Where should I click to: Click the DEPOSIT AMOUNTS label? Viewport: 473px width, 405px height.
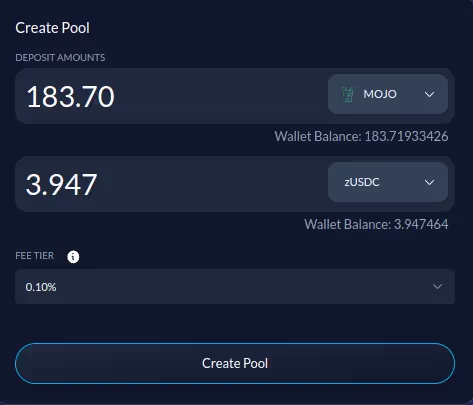pos(60,58)
